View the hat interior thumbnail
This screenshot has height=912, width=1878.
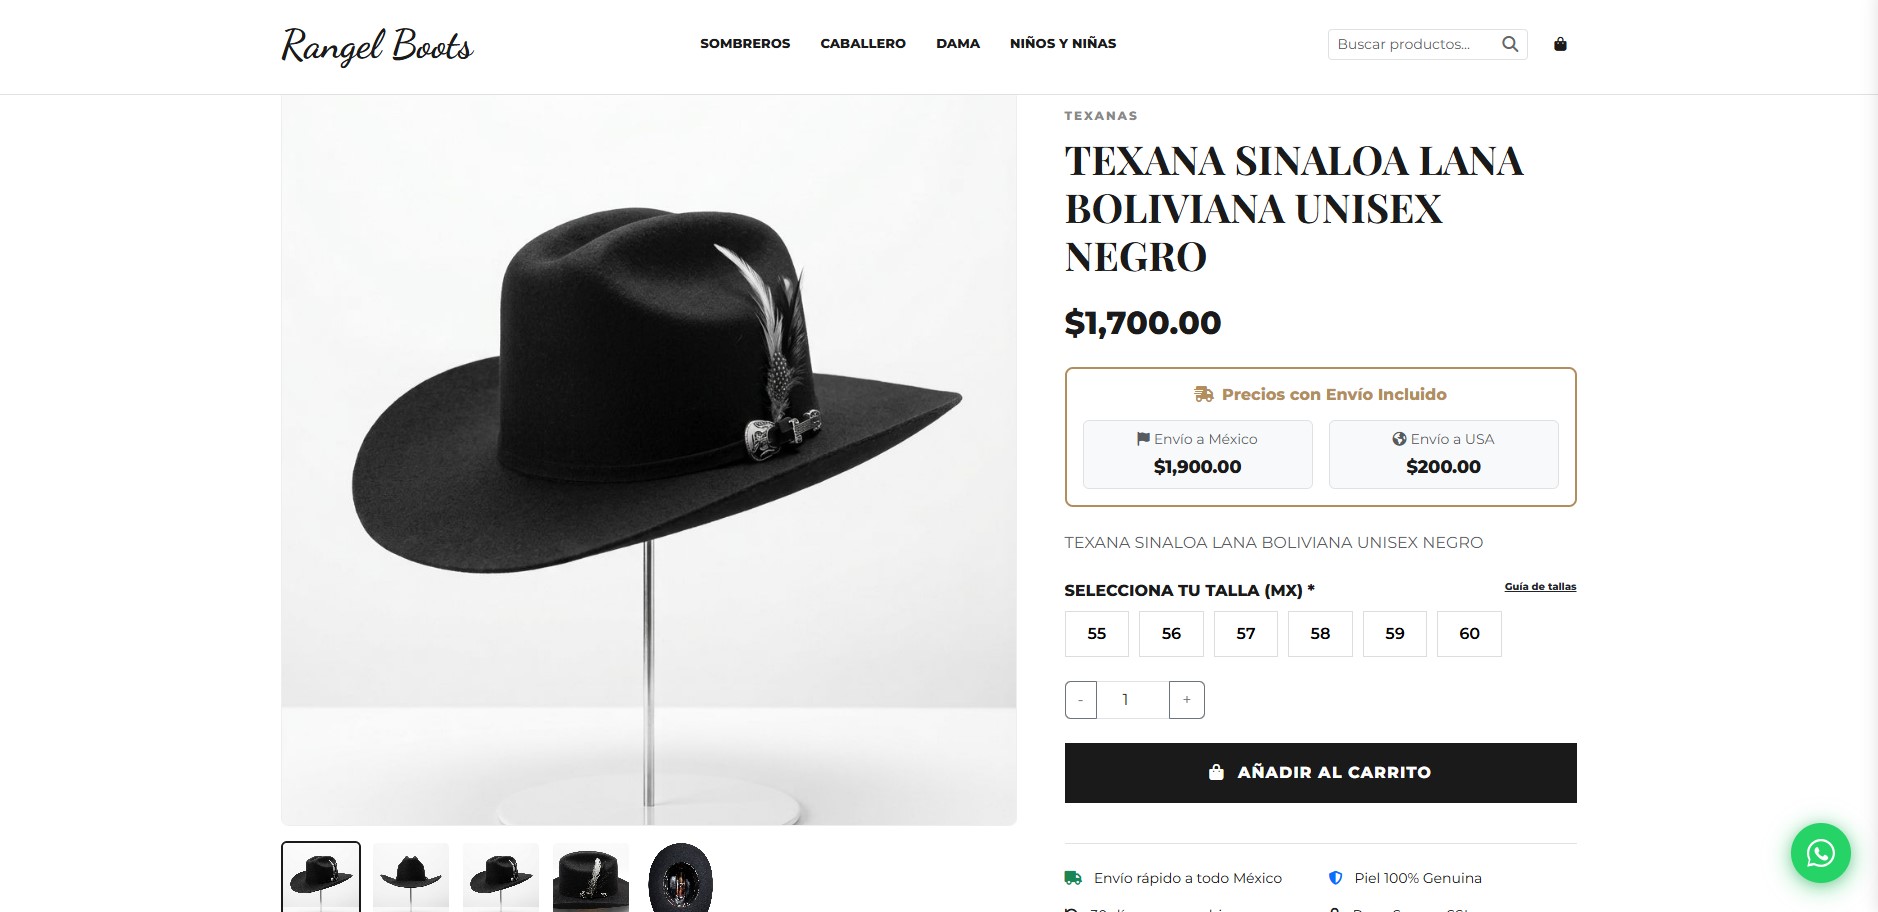click(680, 877)
